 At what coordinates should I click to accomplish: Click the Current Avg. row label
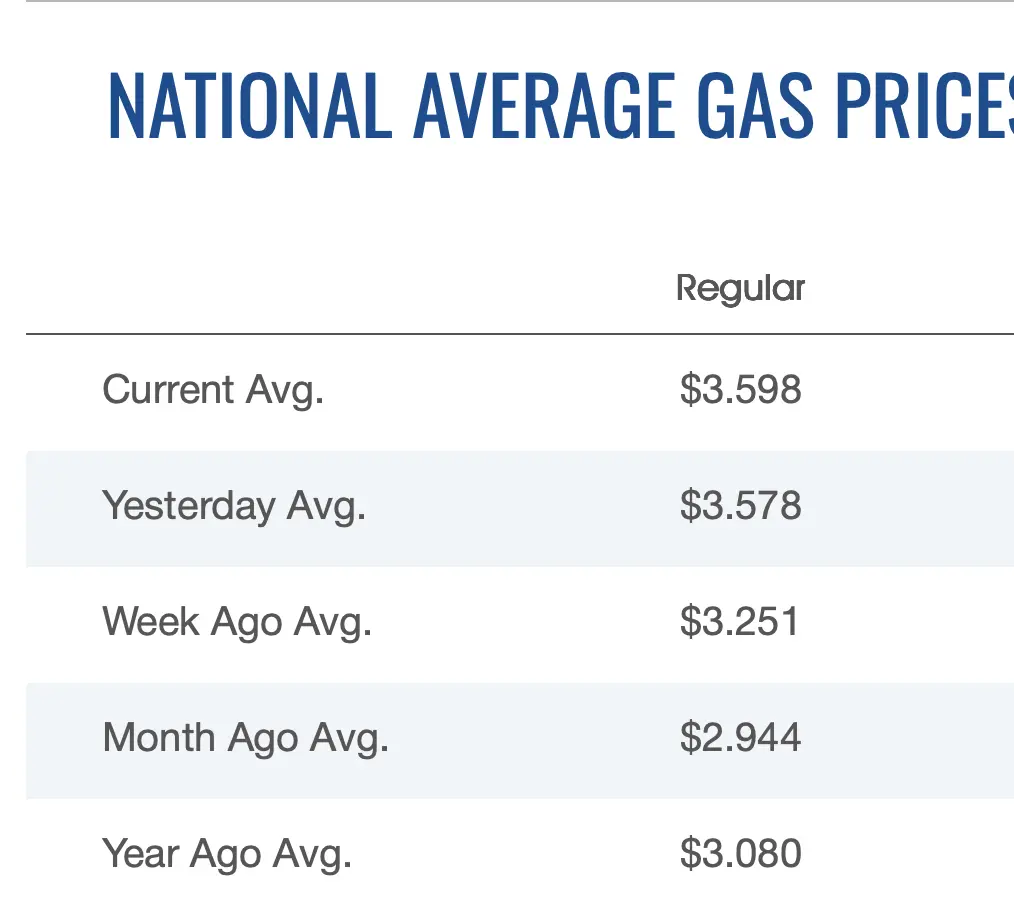point(213,390)
